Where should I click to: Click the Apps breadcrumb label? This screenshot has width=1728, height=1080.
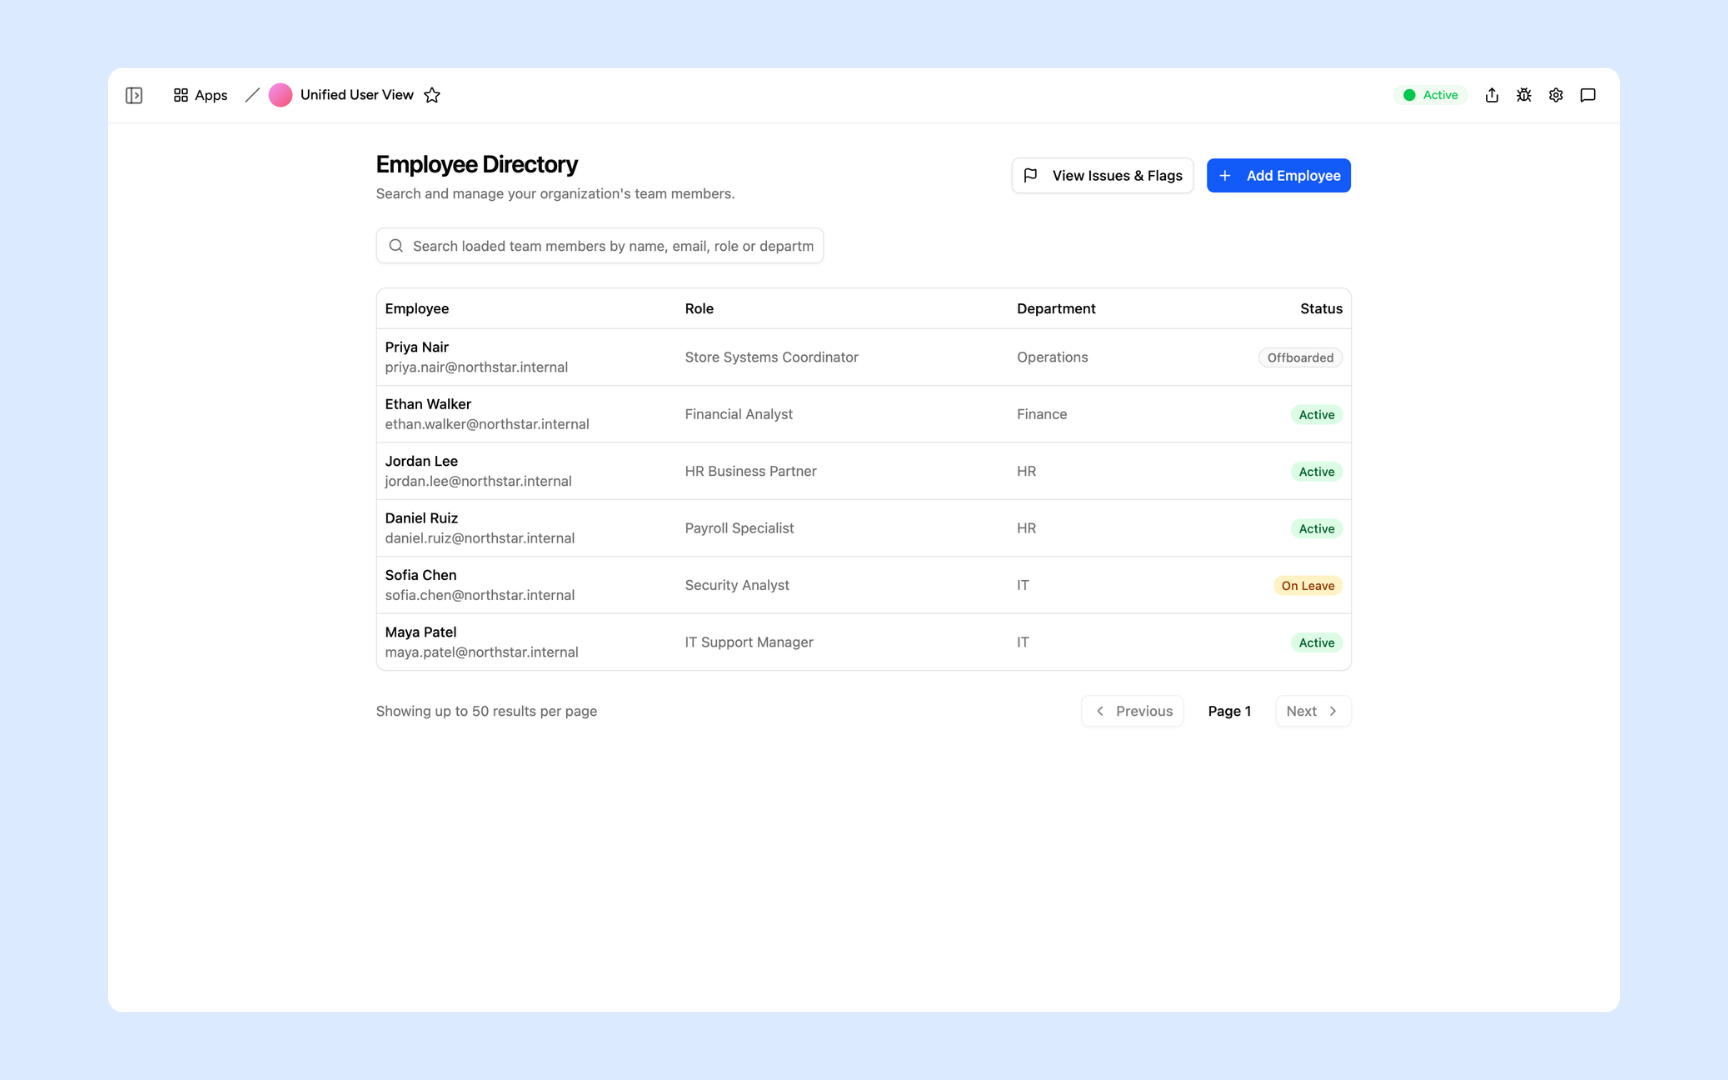click(211, 95)
